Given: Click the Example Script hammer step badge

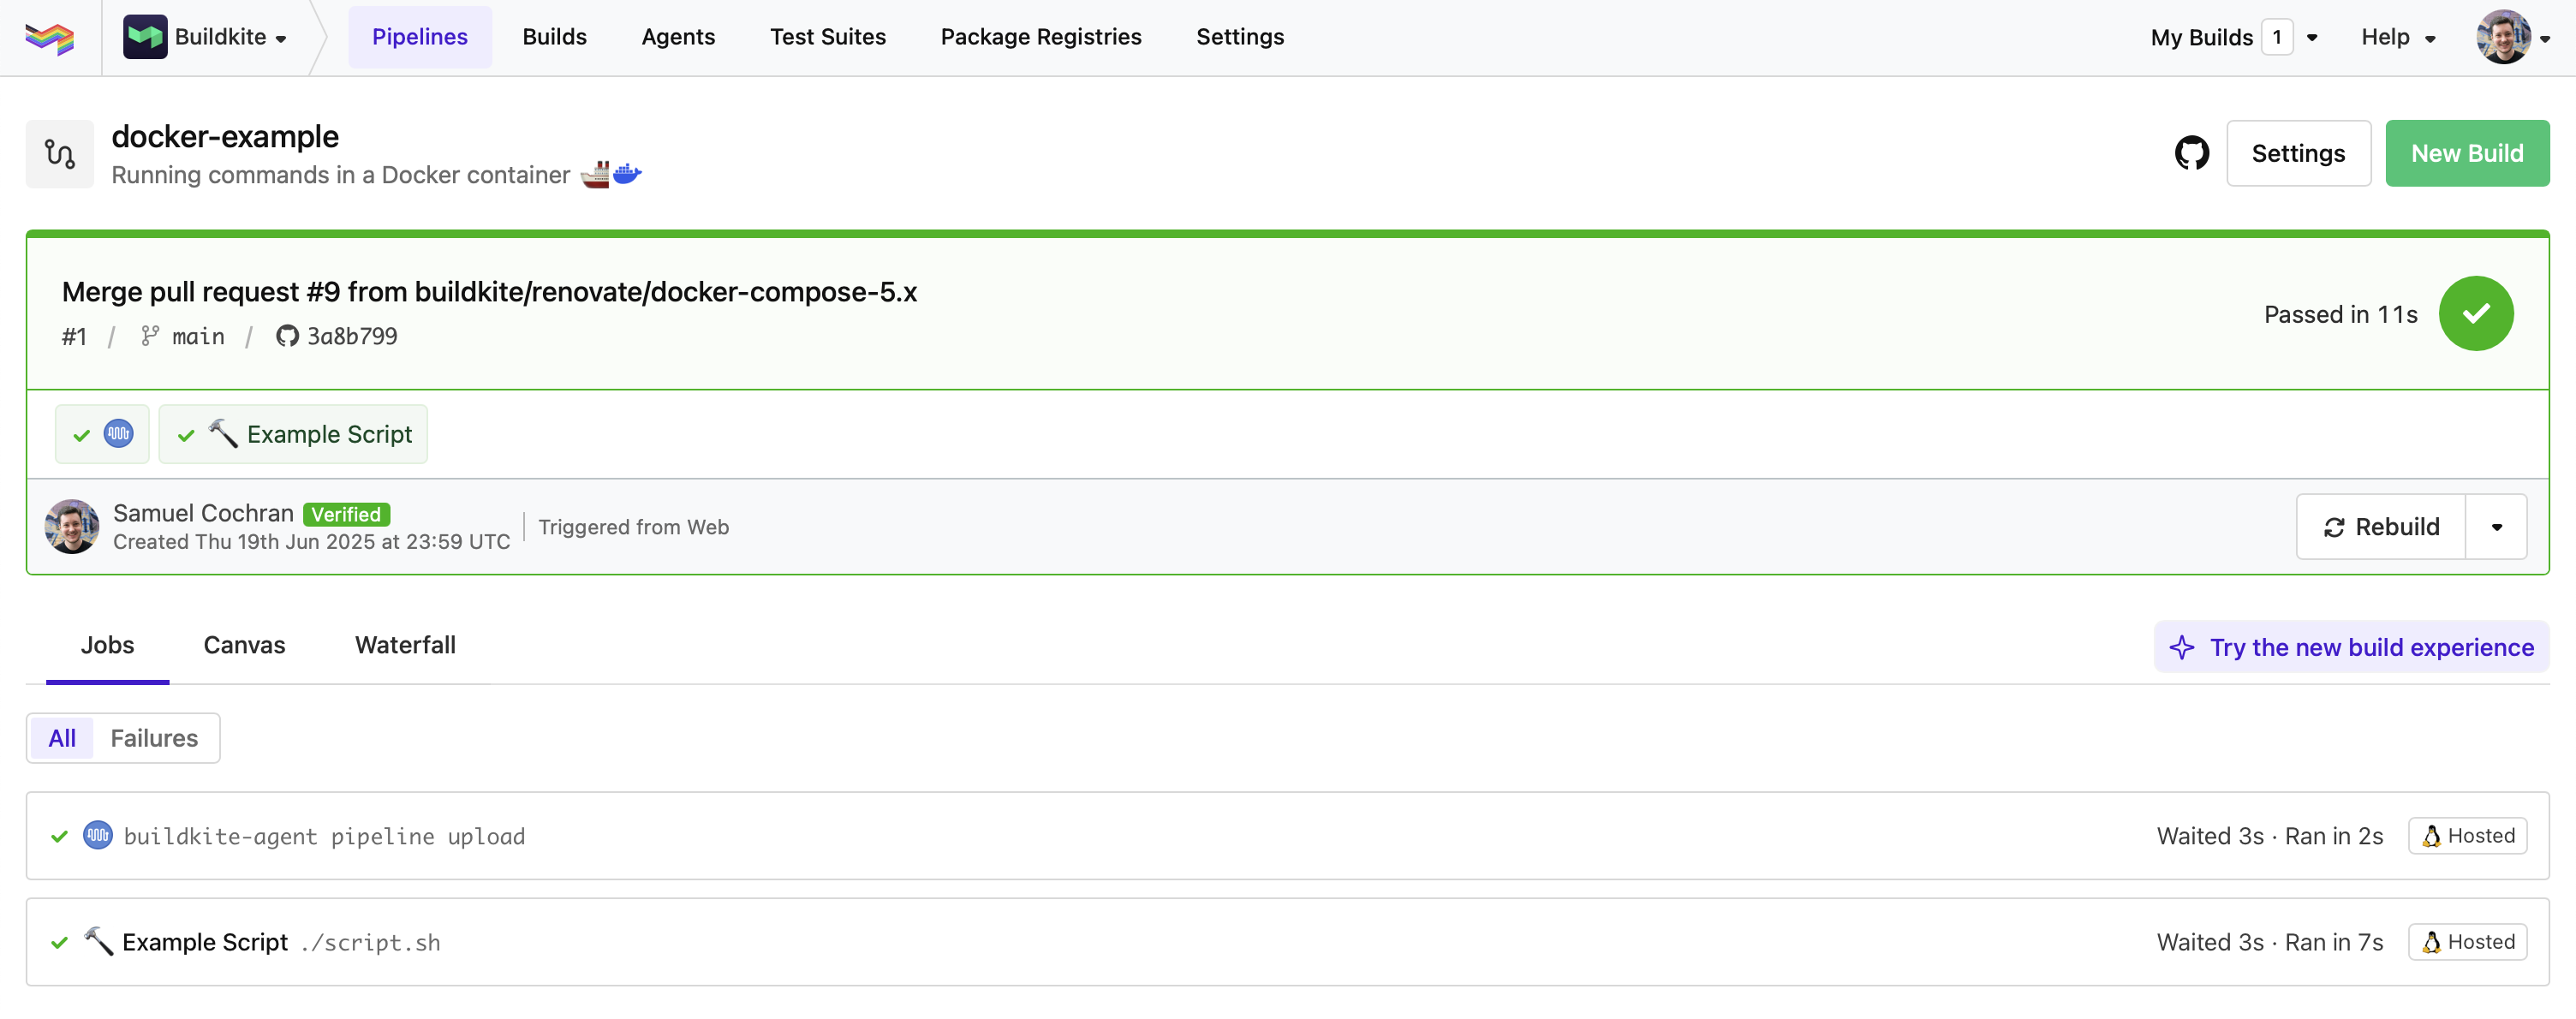Looking at the screenshot, I should point(293,434).
